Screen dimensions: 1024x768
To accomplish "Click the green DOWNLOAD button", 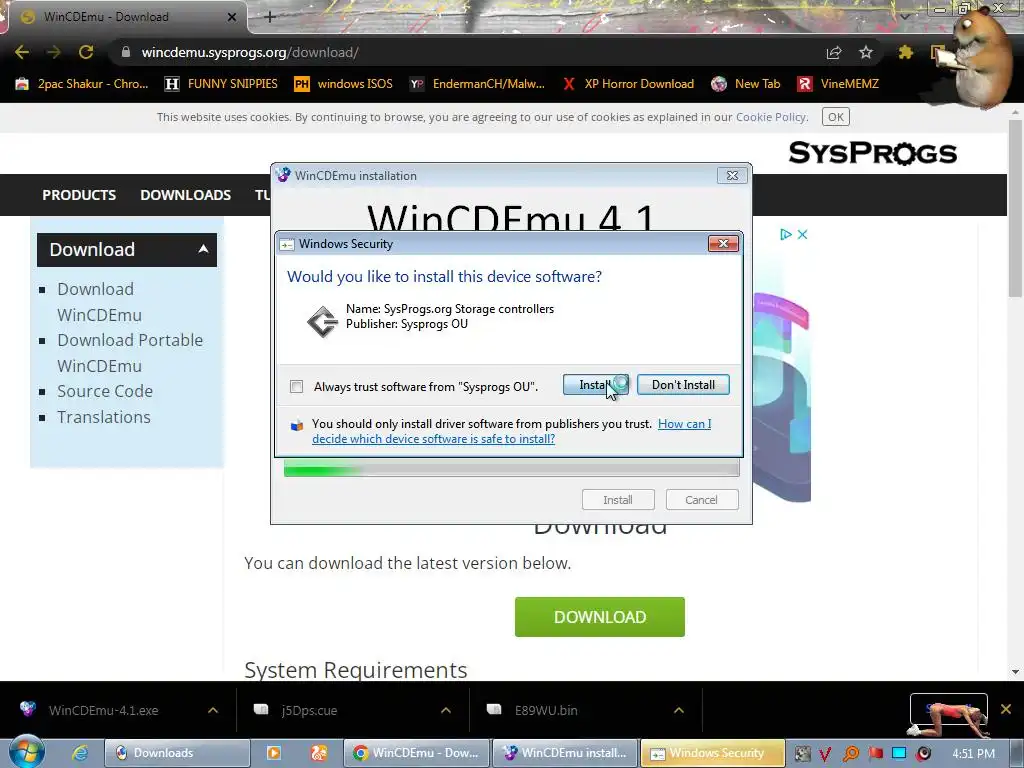I will (600, 617).
